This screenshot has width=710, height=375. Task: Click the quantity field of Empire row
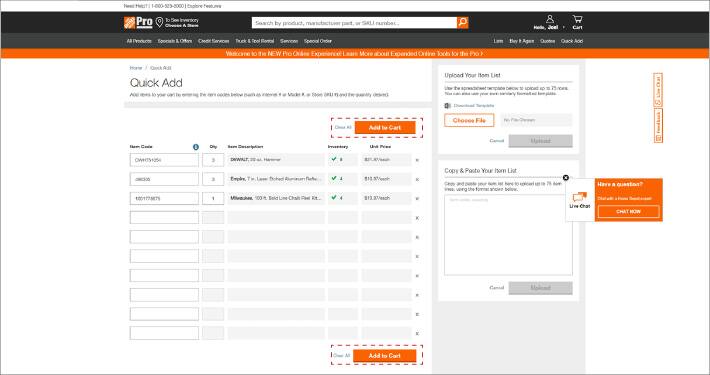(213, 179)
